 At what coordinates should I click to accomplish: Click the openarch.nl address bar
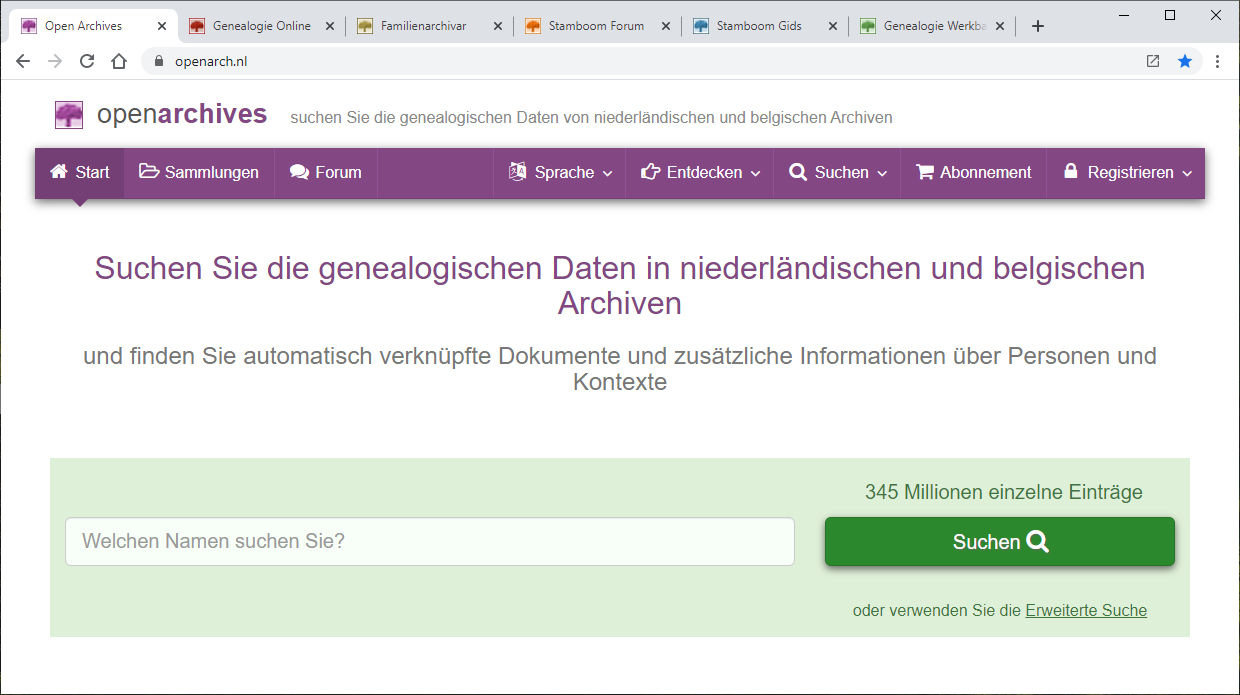(640, 61)
